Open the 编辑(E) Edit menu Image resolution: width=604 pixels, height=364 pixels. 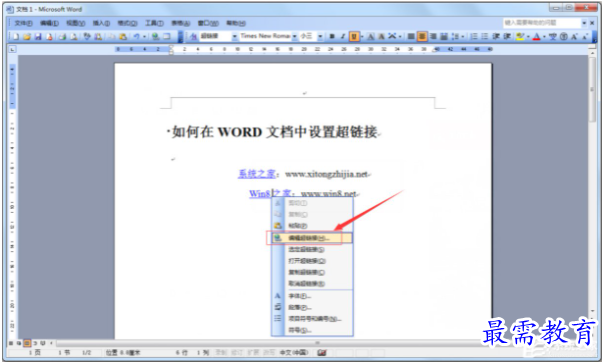pyautogui.click(x=49, y=23)
